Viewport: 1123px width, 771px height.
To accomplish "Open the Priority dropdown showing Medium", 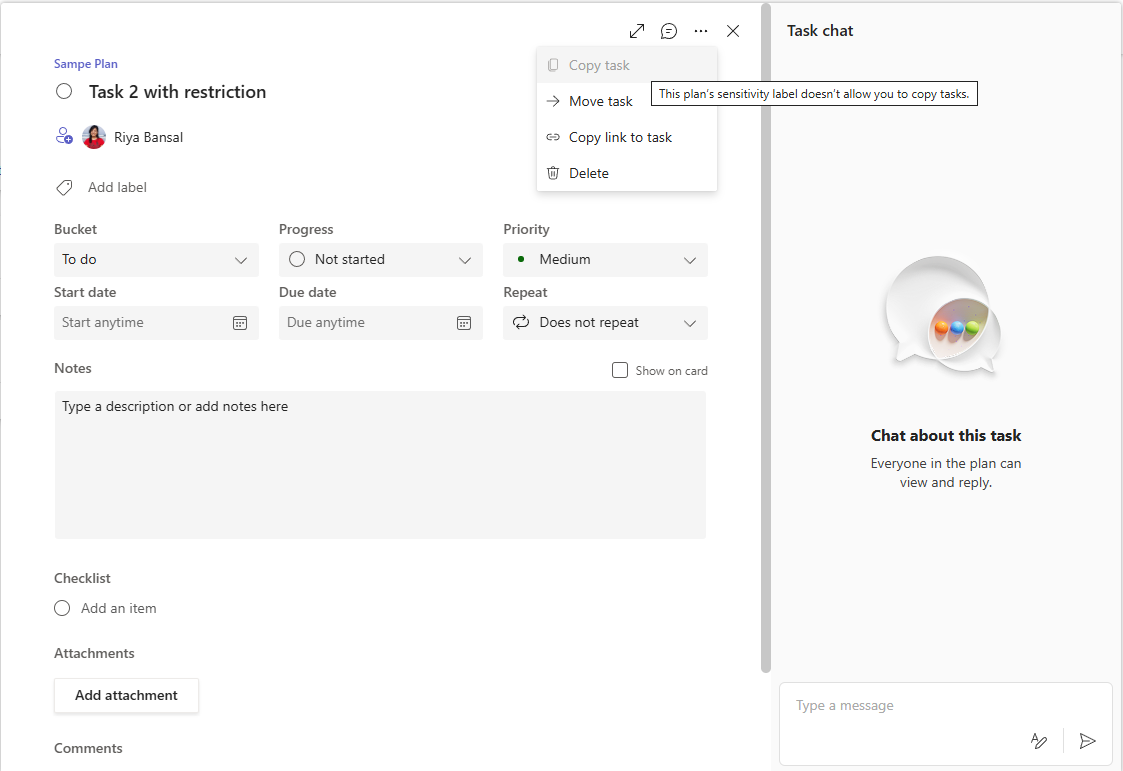I will point(605,259).
